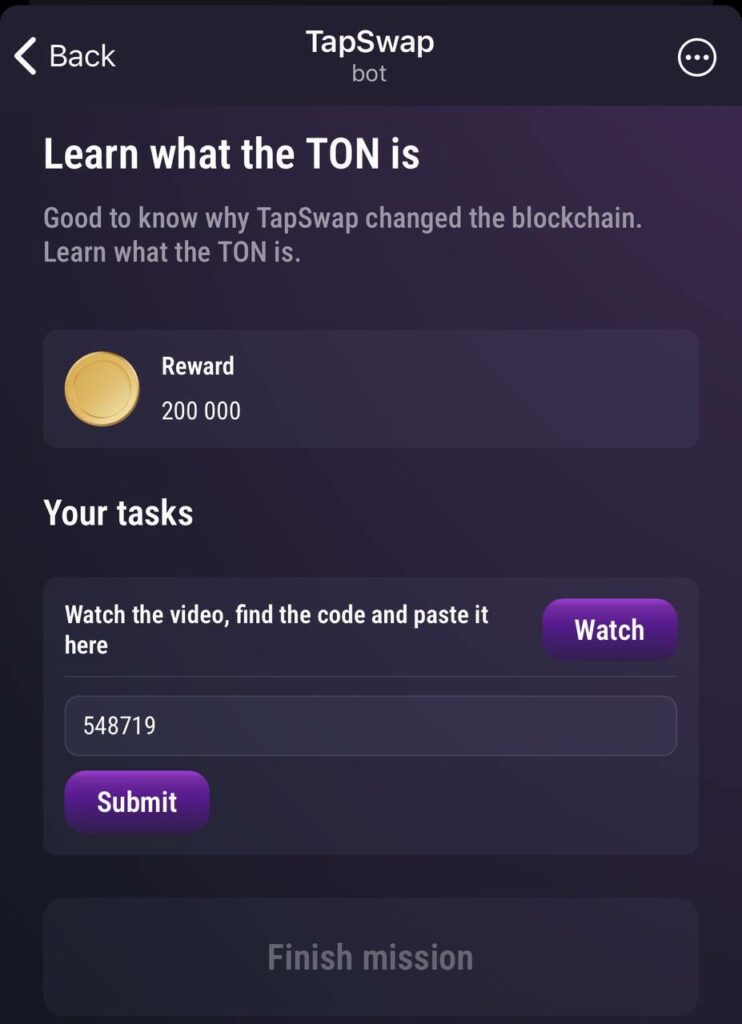The width and height of the screenshot is (742, 1024).
Task: Tap the gold coin reward icon
Action: coord(102,389)
